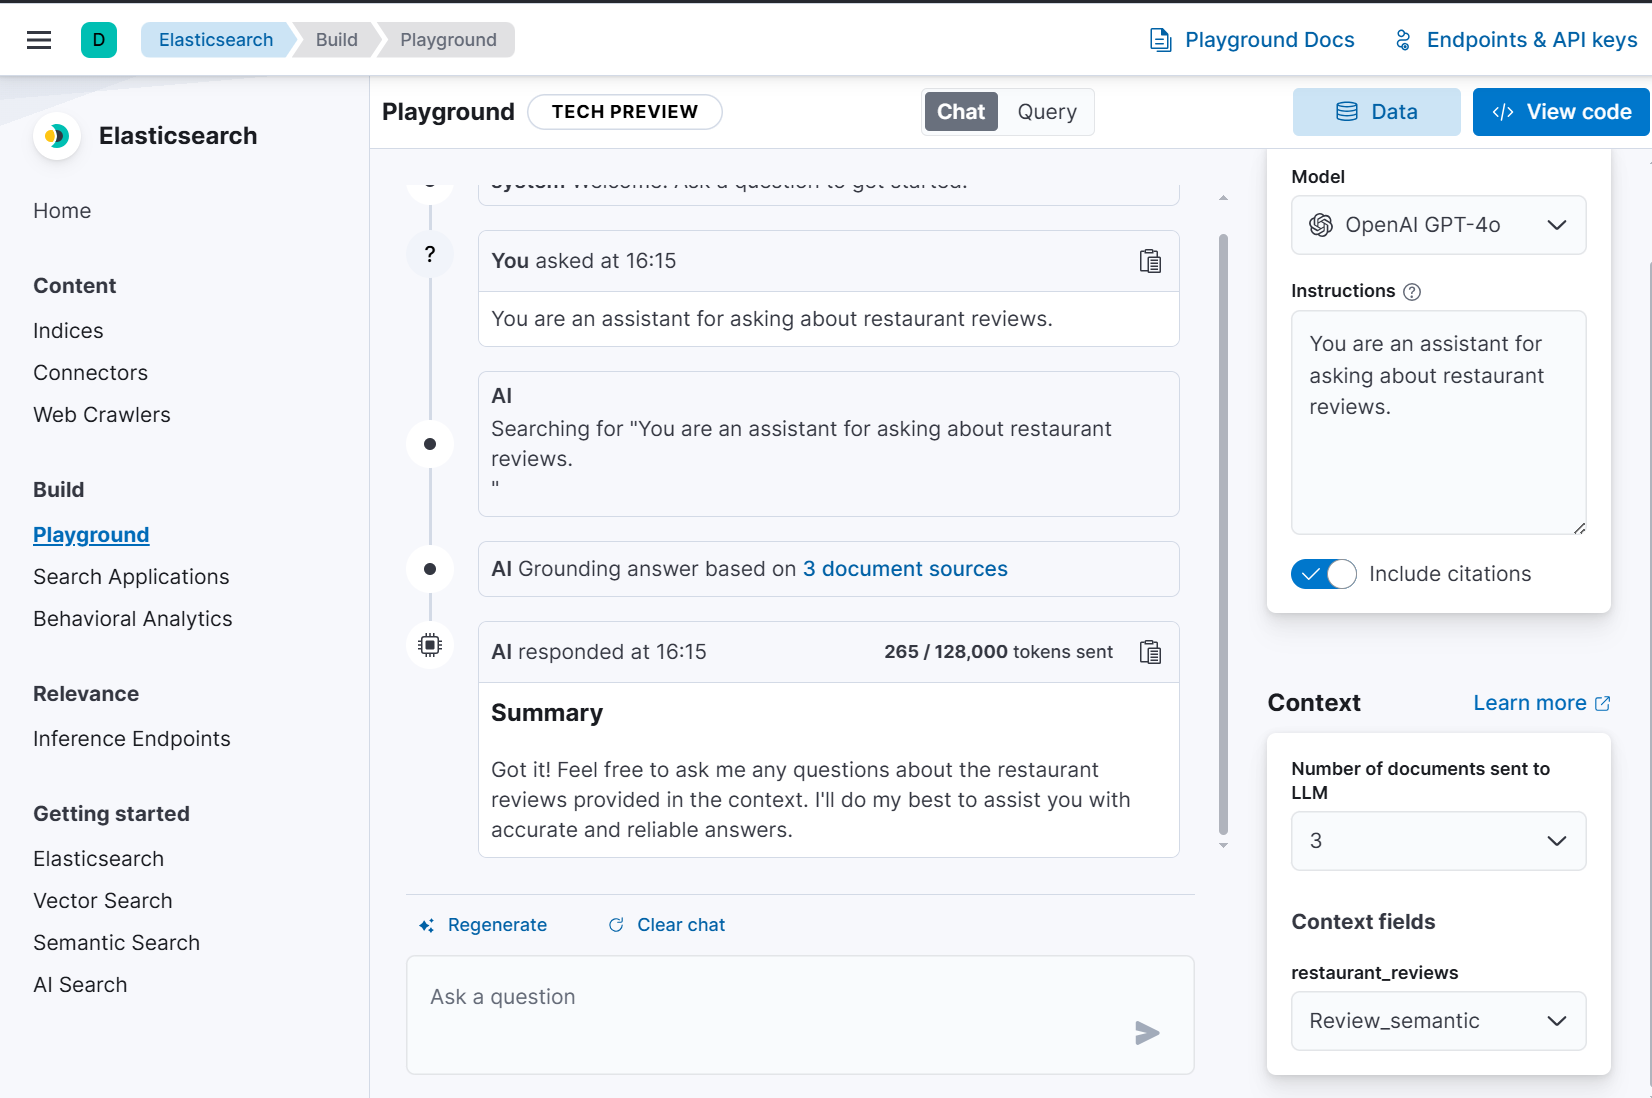Open the Learn more link
Viewport: 1652px width, 1098px height.
tap(1542, 703)
